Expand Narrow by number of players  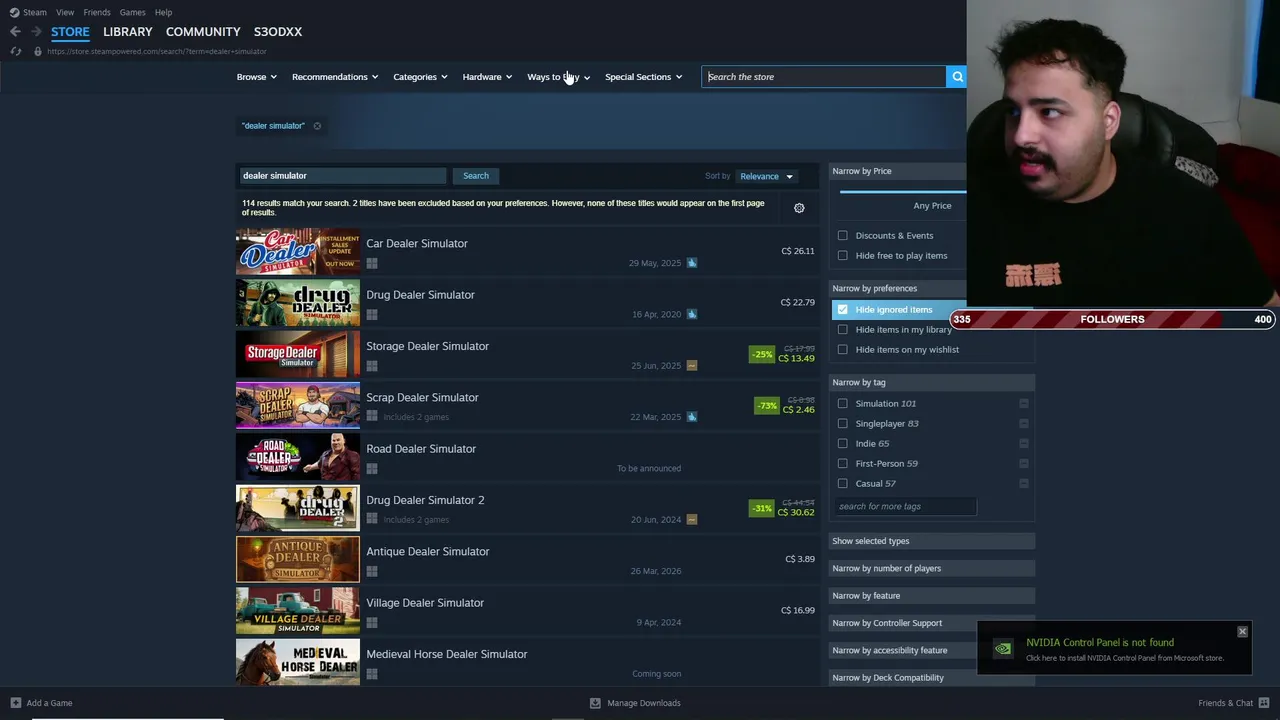point(933,569)
